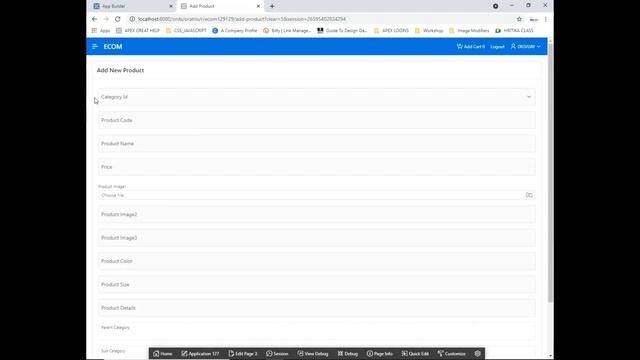640x360 pixels.
Task: Open Image Modifiers bookmark folder
Action: tap(469, 31)
